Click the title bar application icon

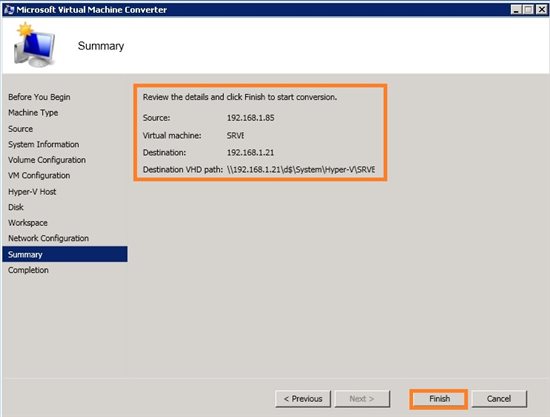(9, 9)
